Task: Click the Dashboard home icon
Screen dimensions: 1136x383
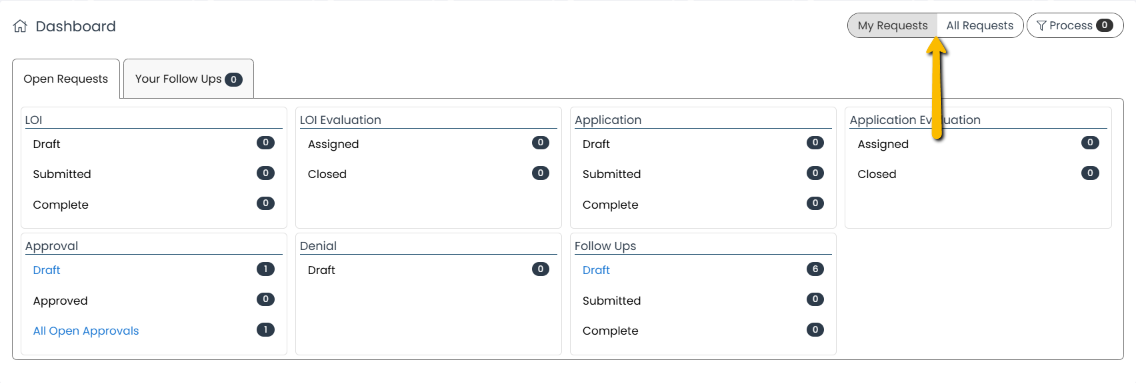Action: point(20,27)
